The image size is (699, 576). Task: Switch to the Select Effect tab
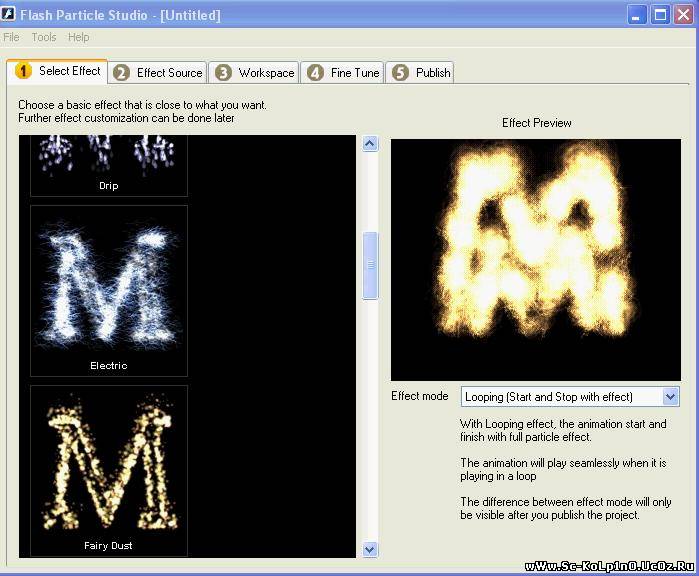(x=57, y=71)
